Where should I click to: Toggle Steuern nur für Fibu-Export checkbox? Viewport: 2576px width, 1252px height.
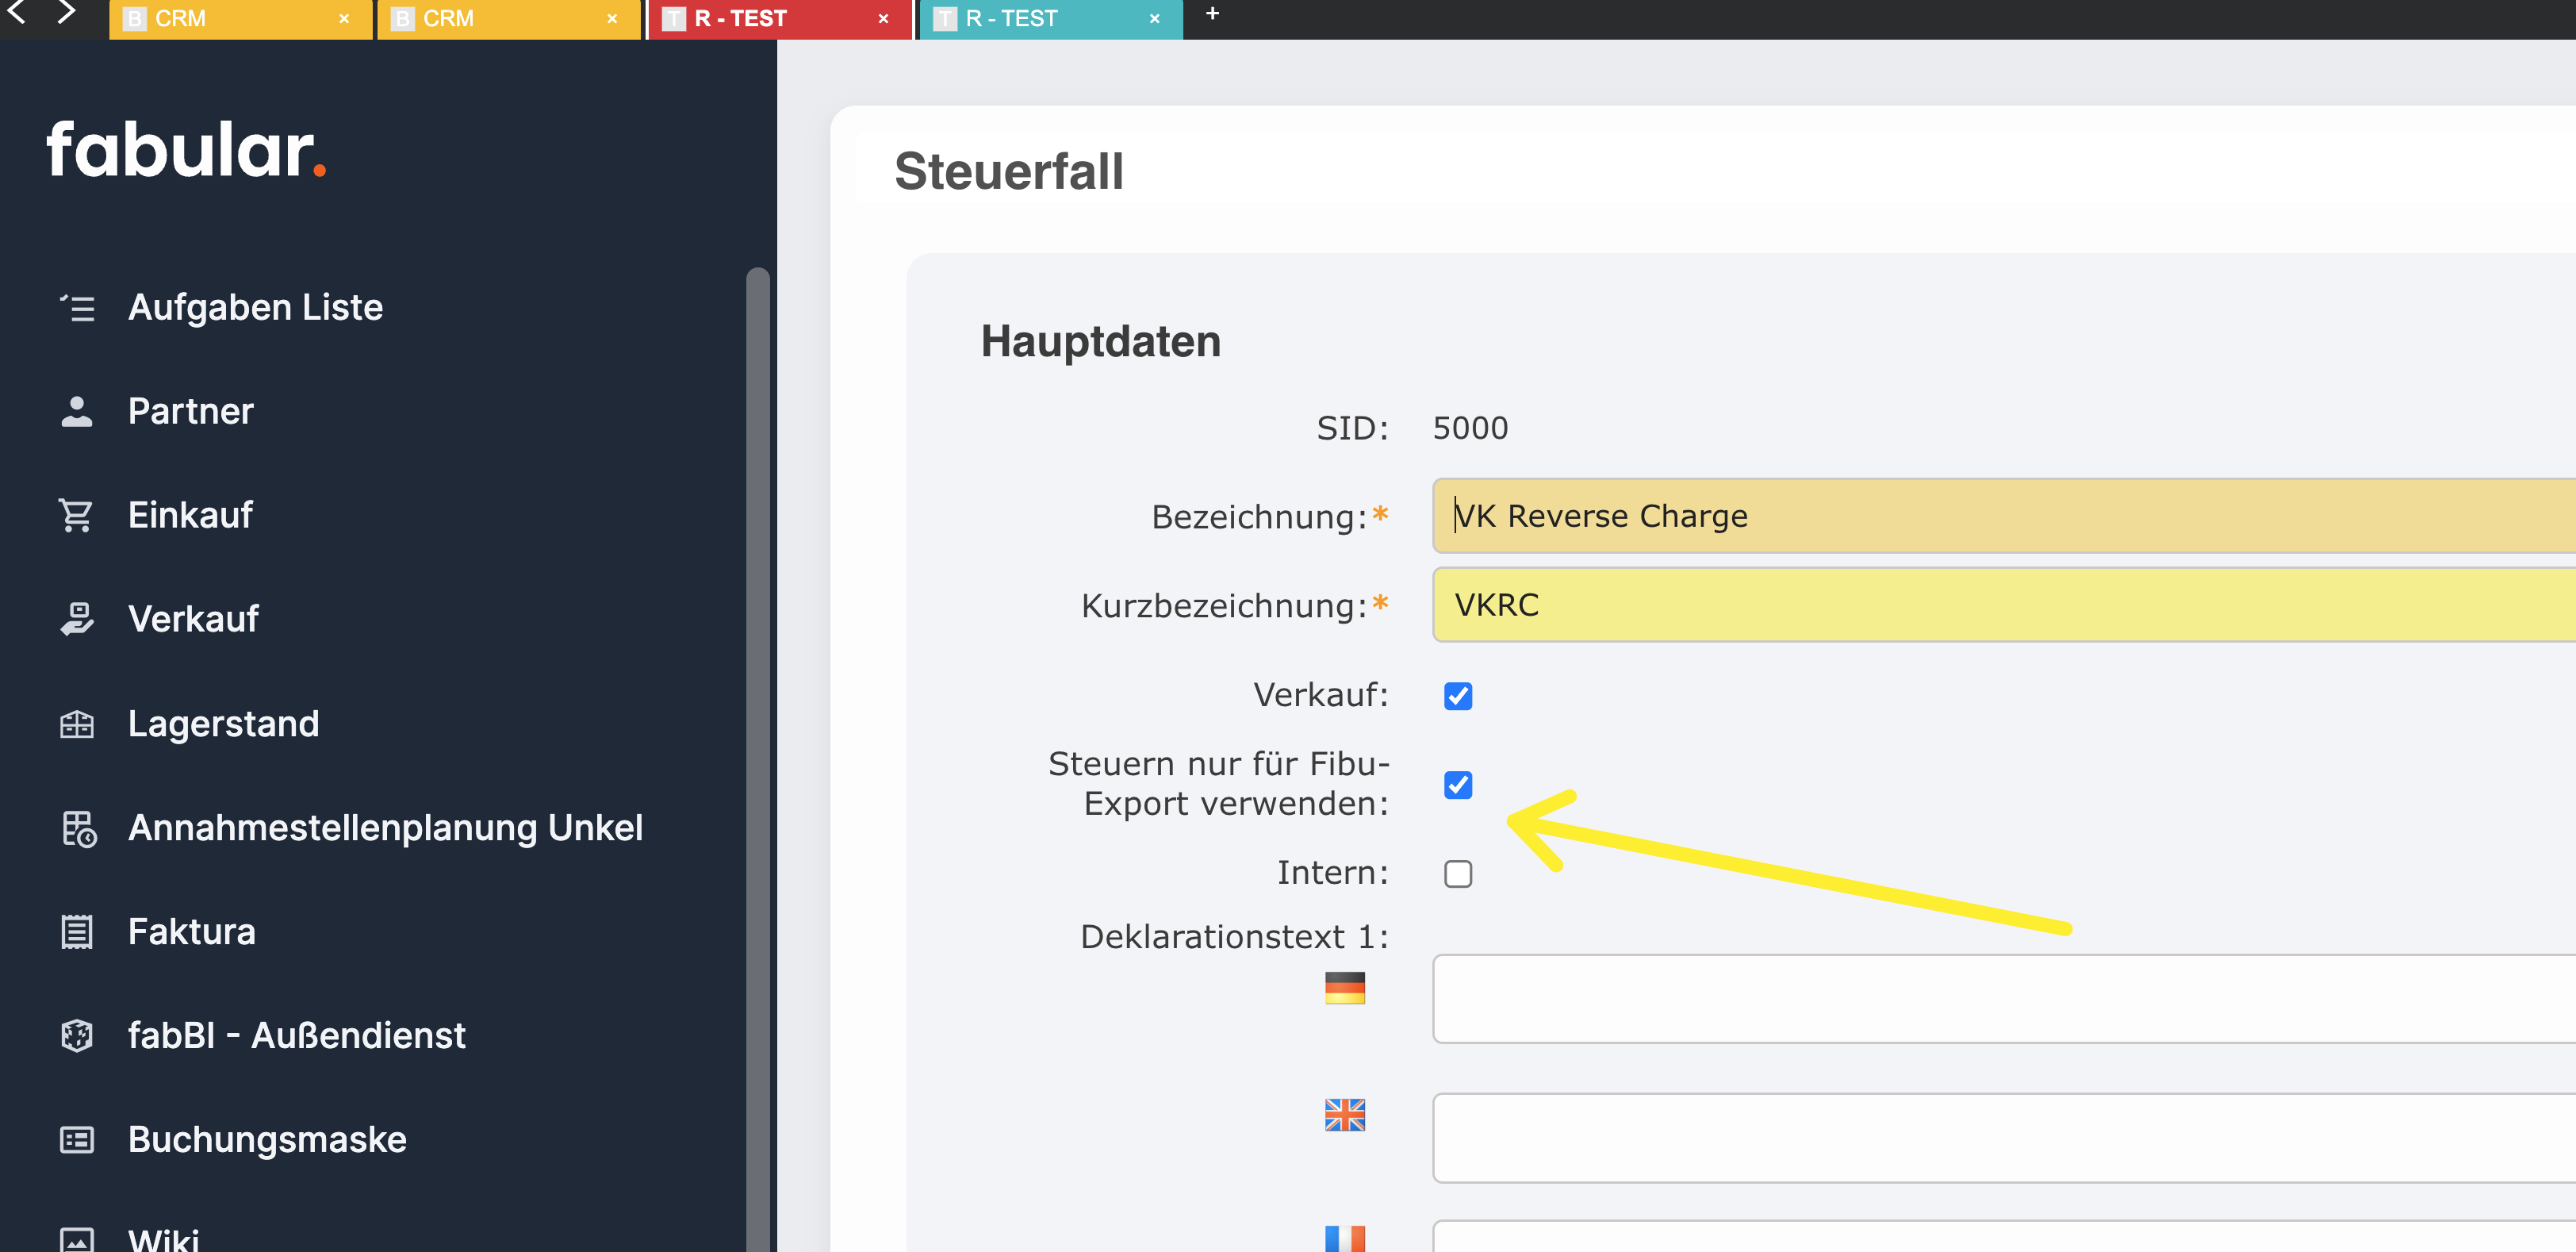[x=1458, y=784]
